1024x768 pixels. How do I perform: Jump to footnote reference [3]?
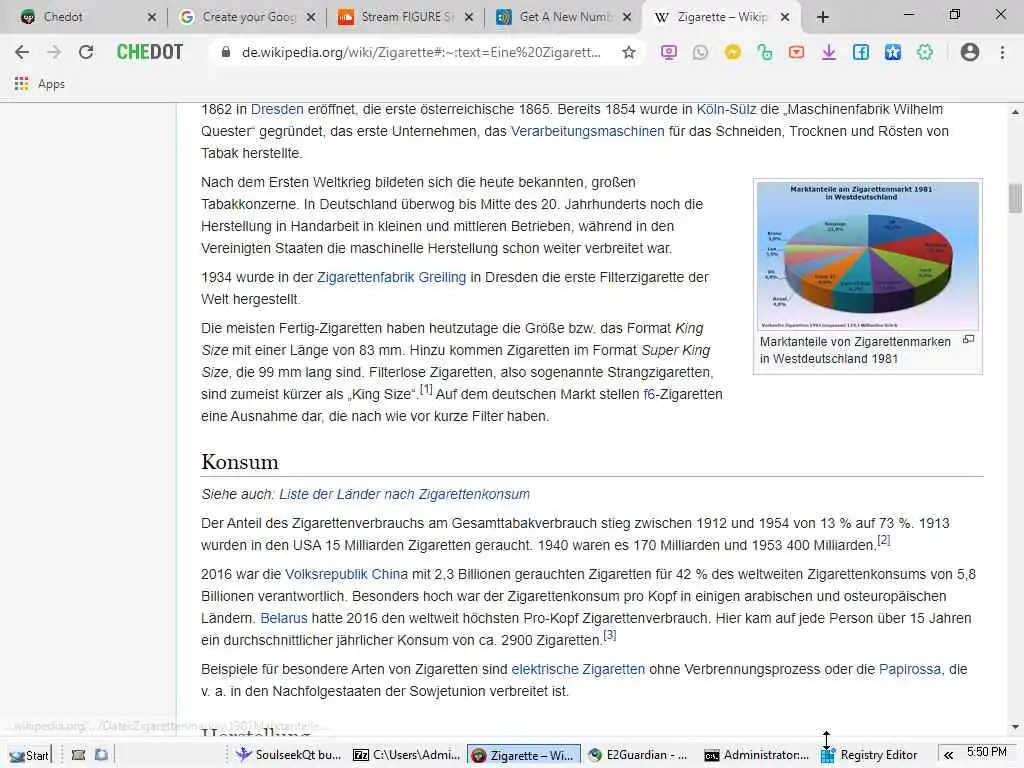609,635
